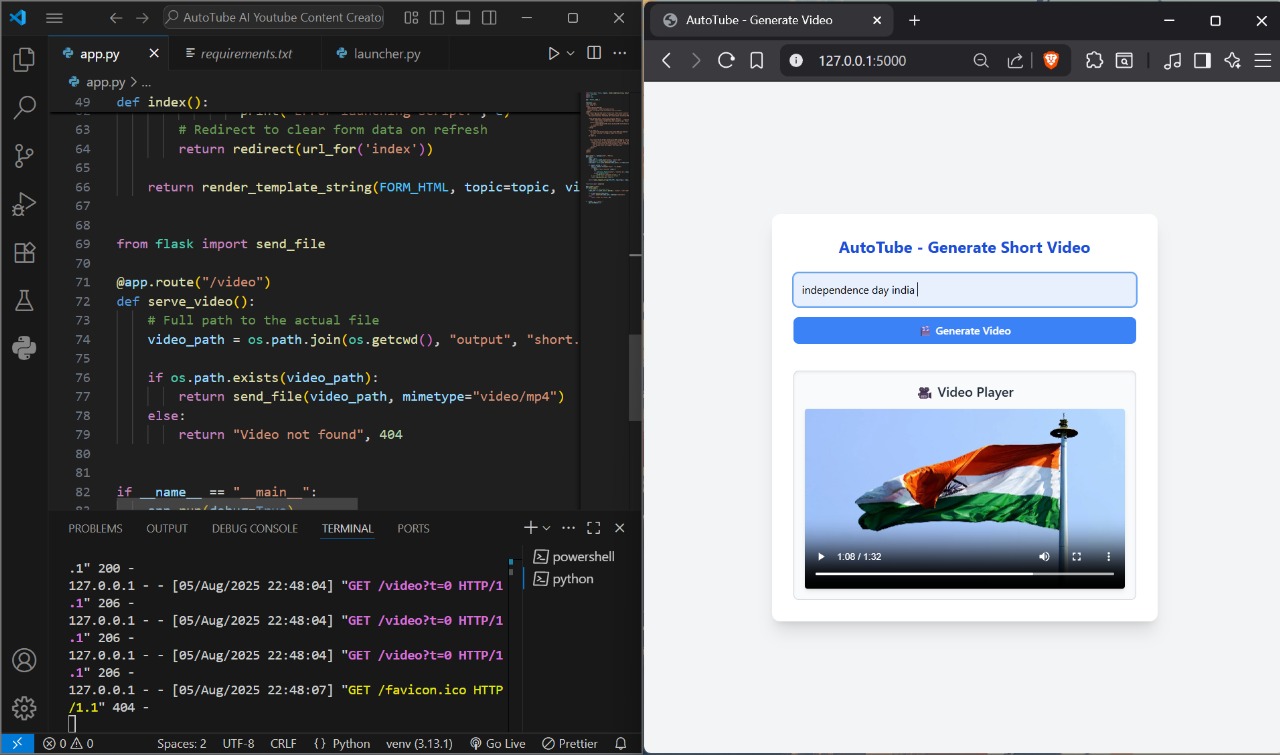Switch to the DEBUG CONSOLE panel tab

pyautogui.click(x=254, y=528)
